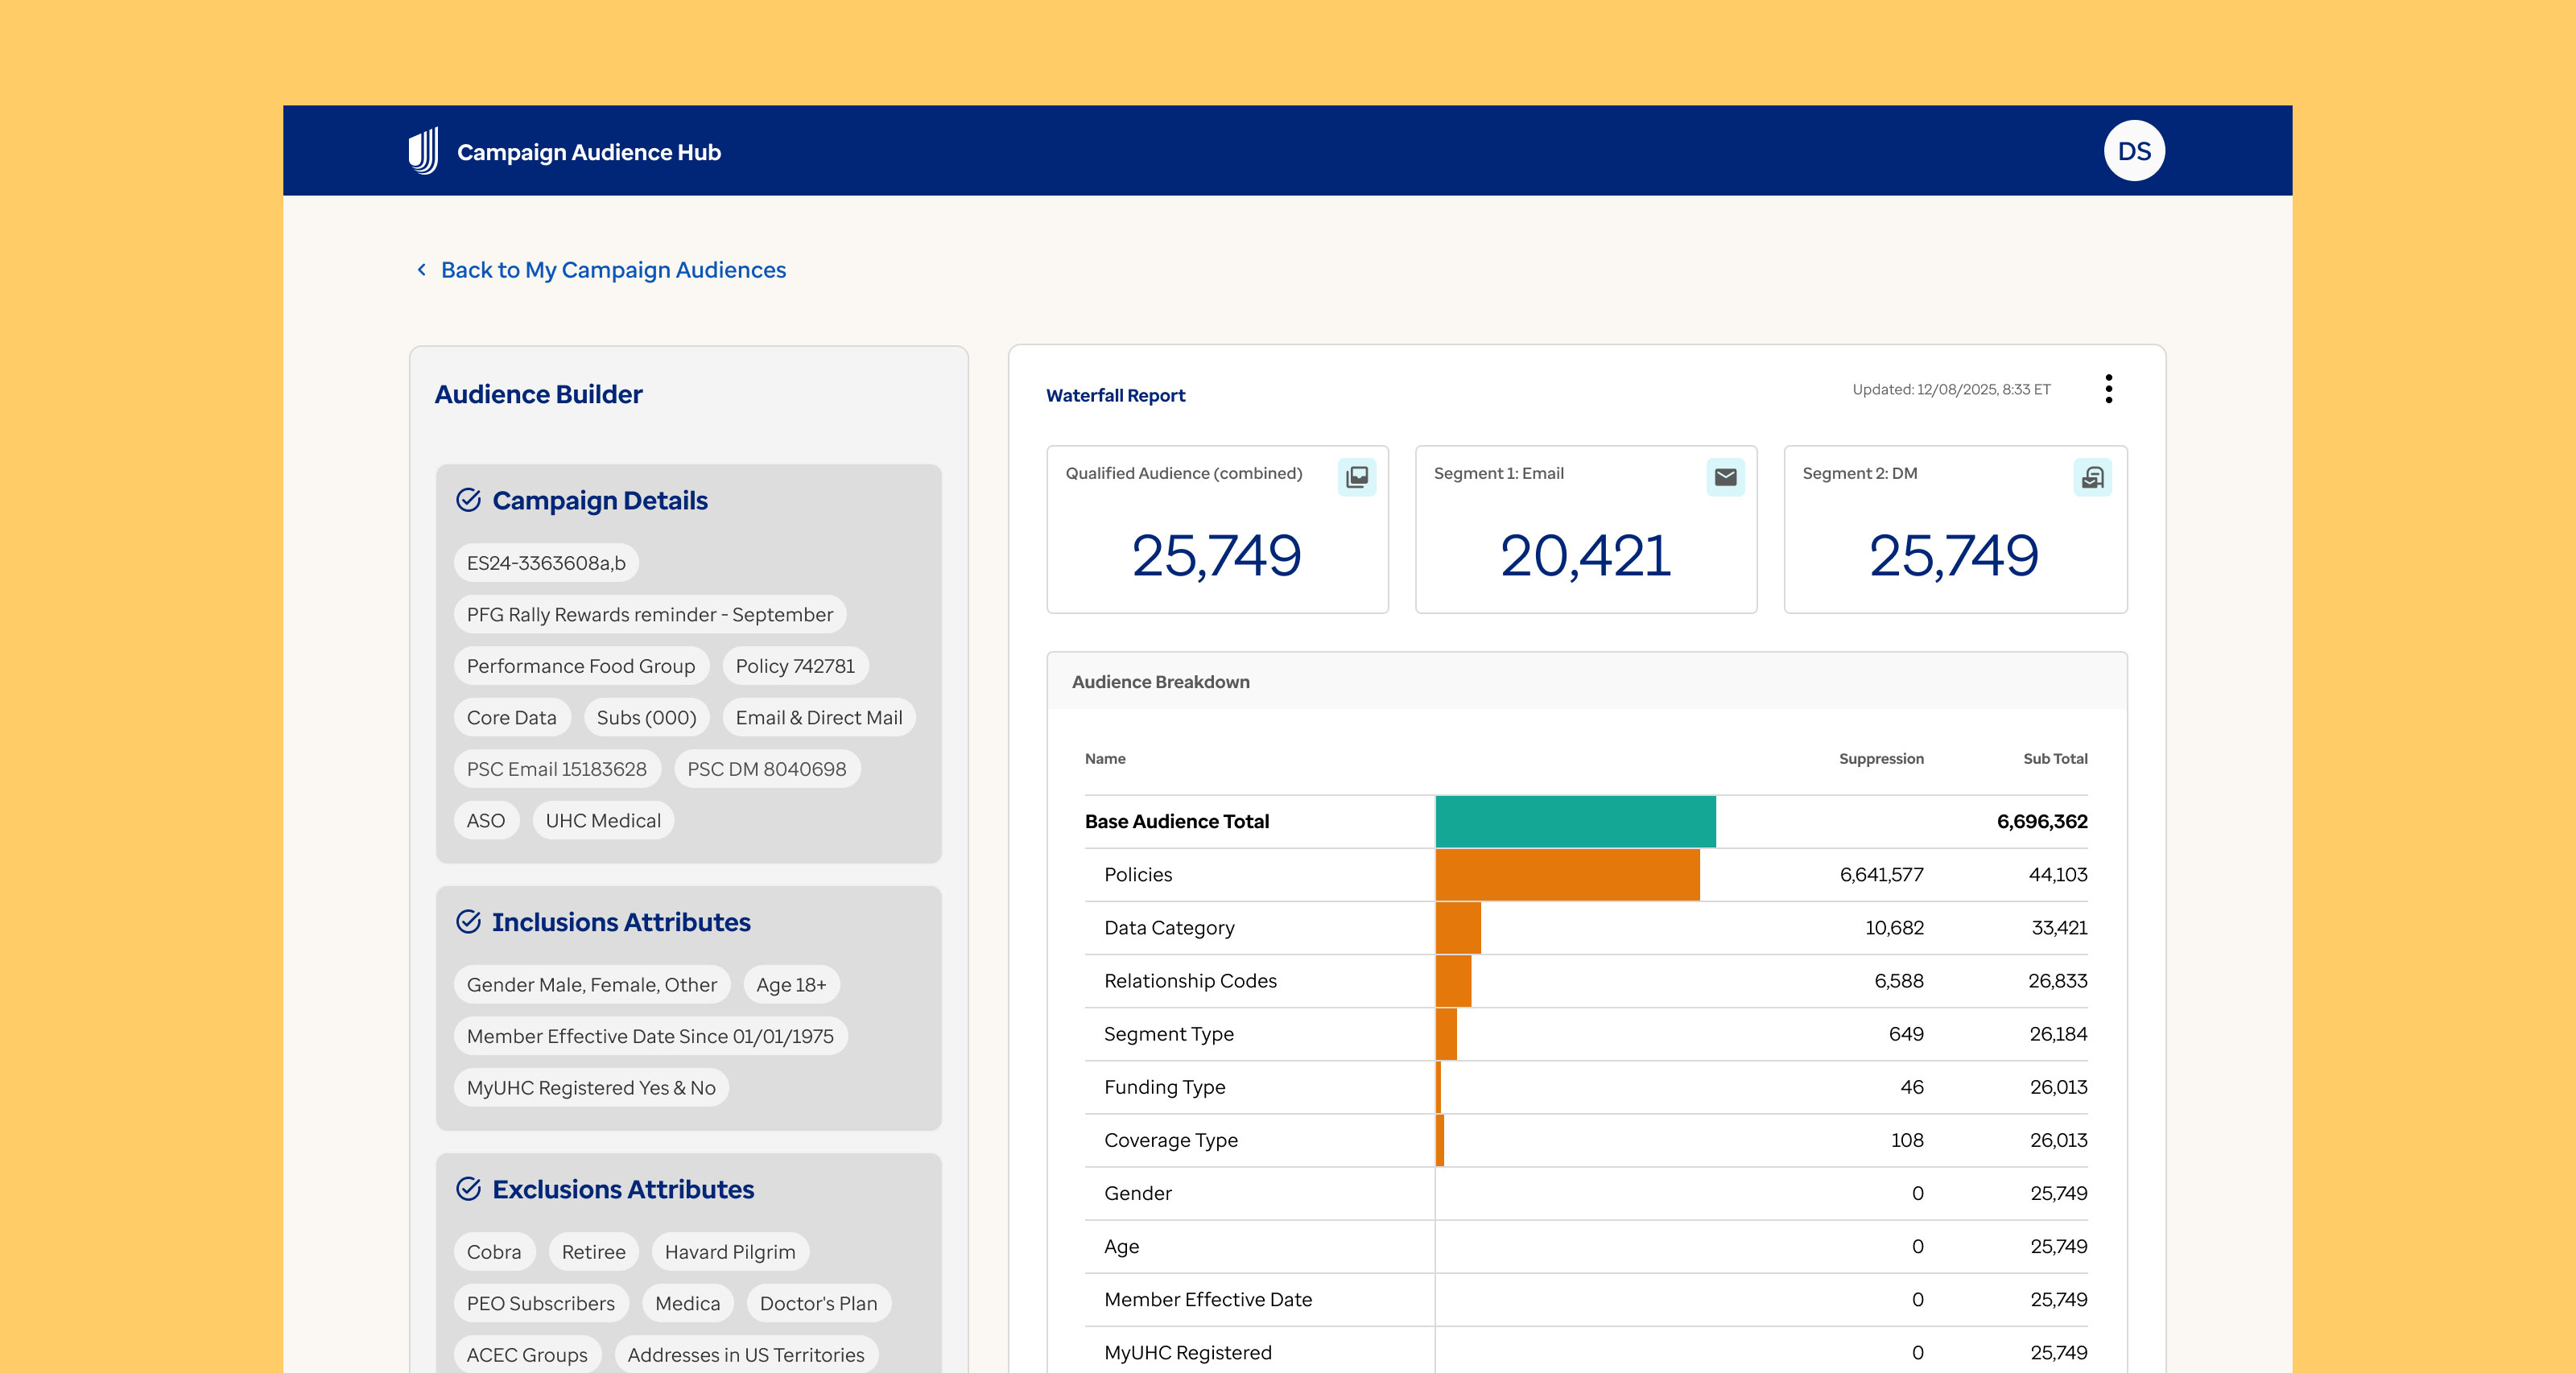Click the Policy 742781 tag
The image size is (2576, 1373).
[795, 666]
